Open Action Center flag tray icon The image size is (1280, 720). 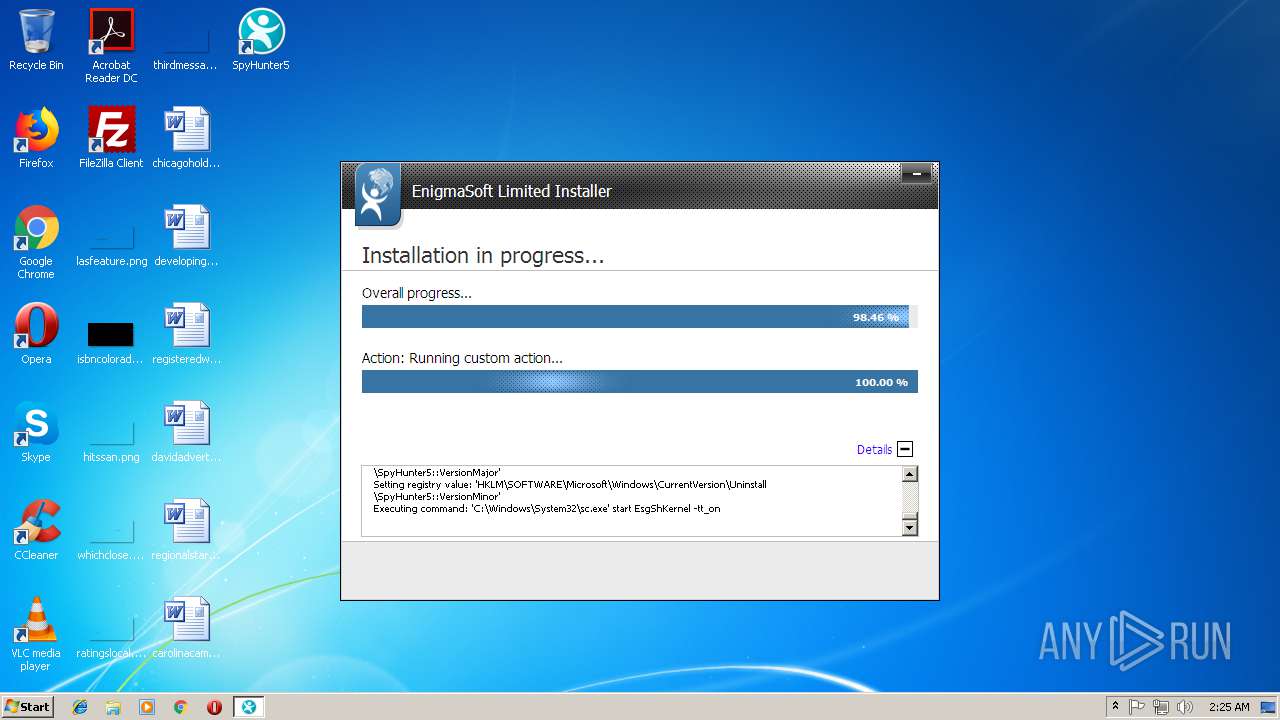tap(1137, 707)
